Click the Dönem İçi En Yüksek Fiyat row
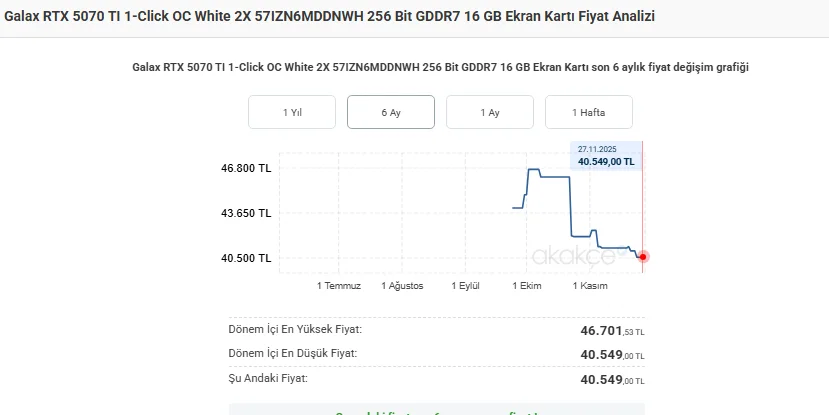 click(x=437, y=330)
